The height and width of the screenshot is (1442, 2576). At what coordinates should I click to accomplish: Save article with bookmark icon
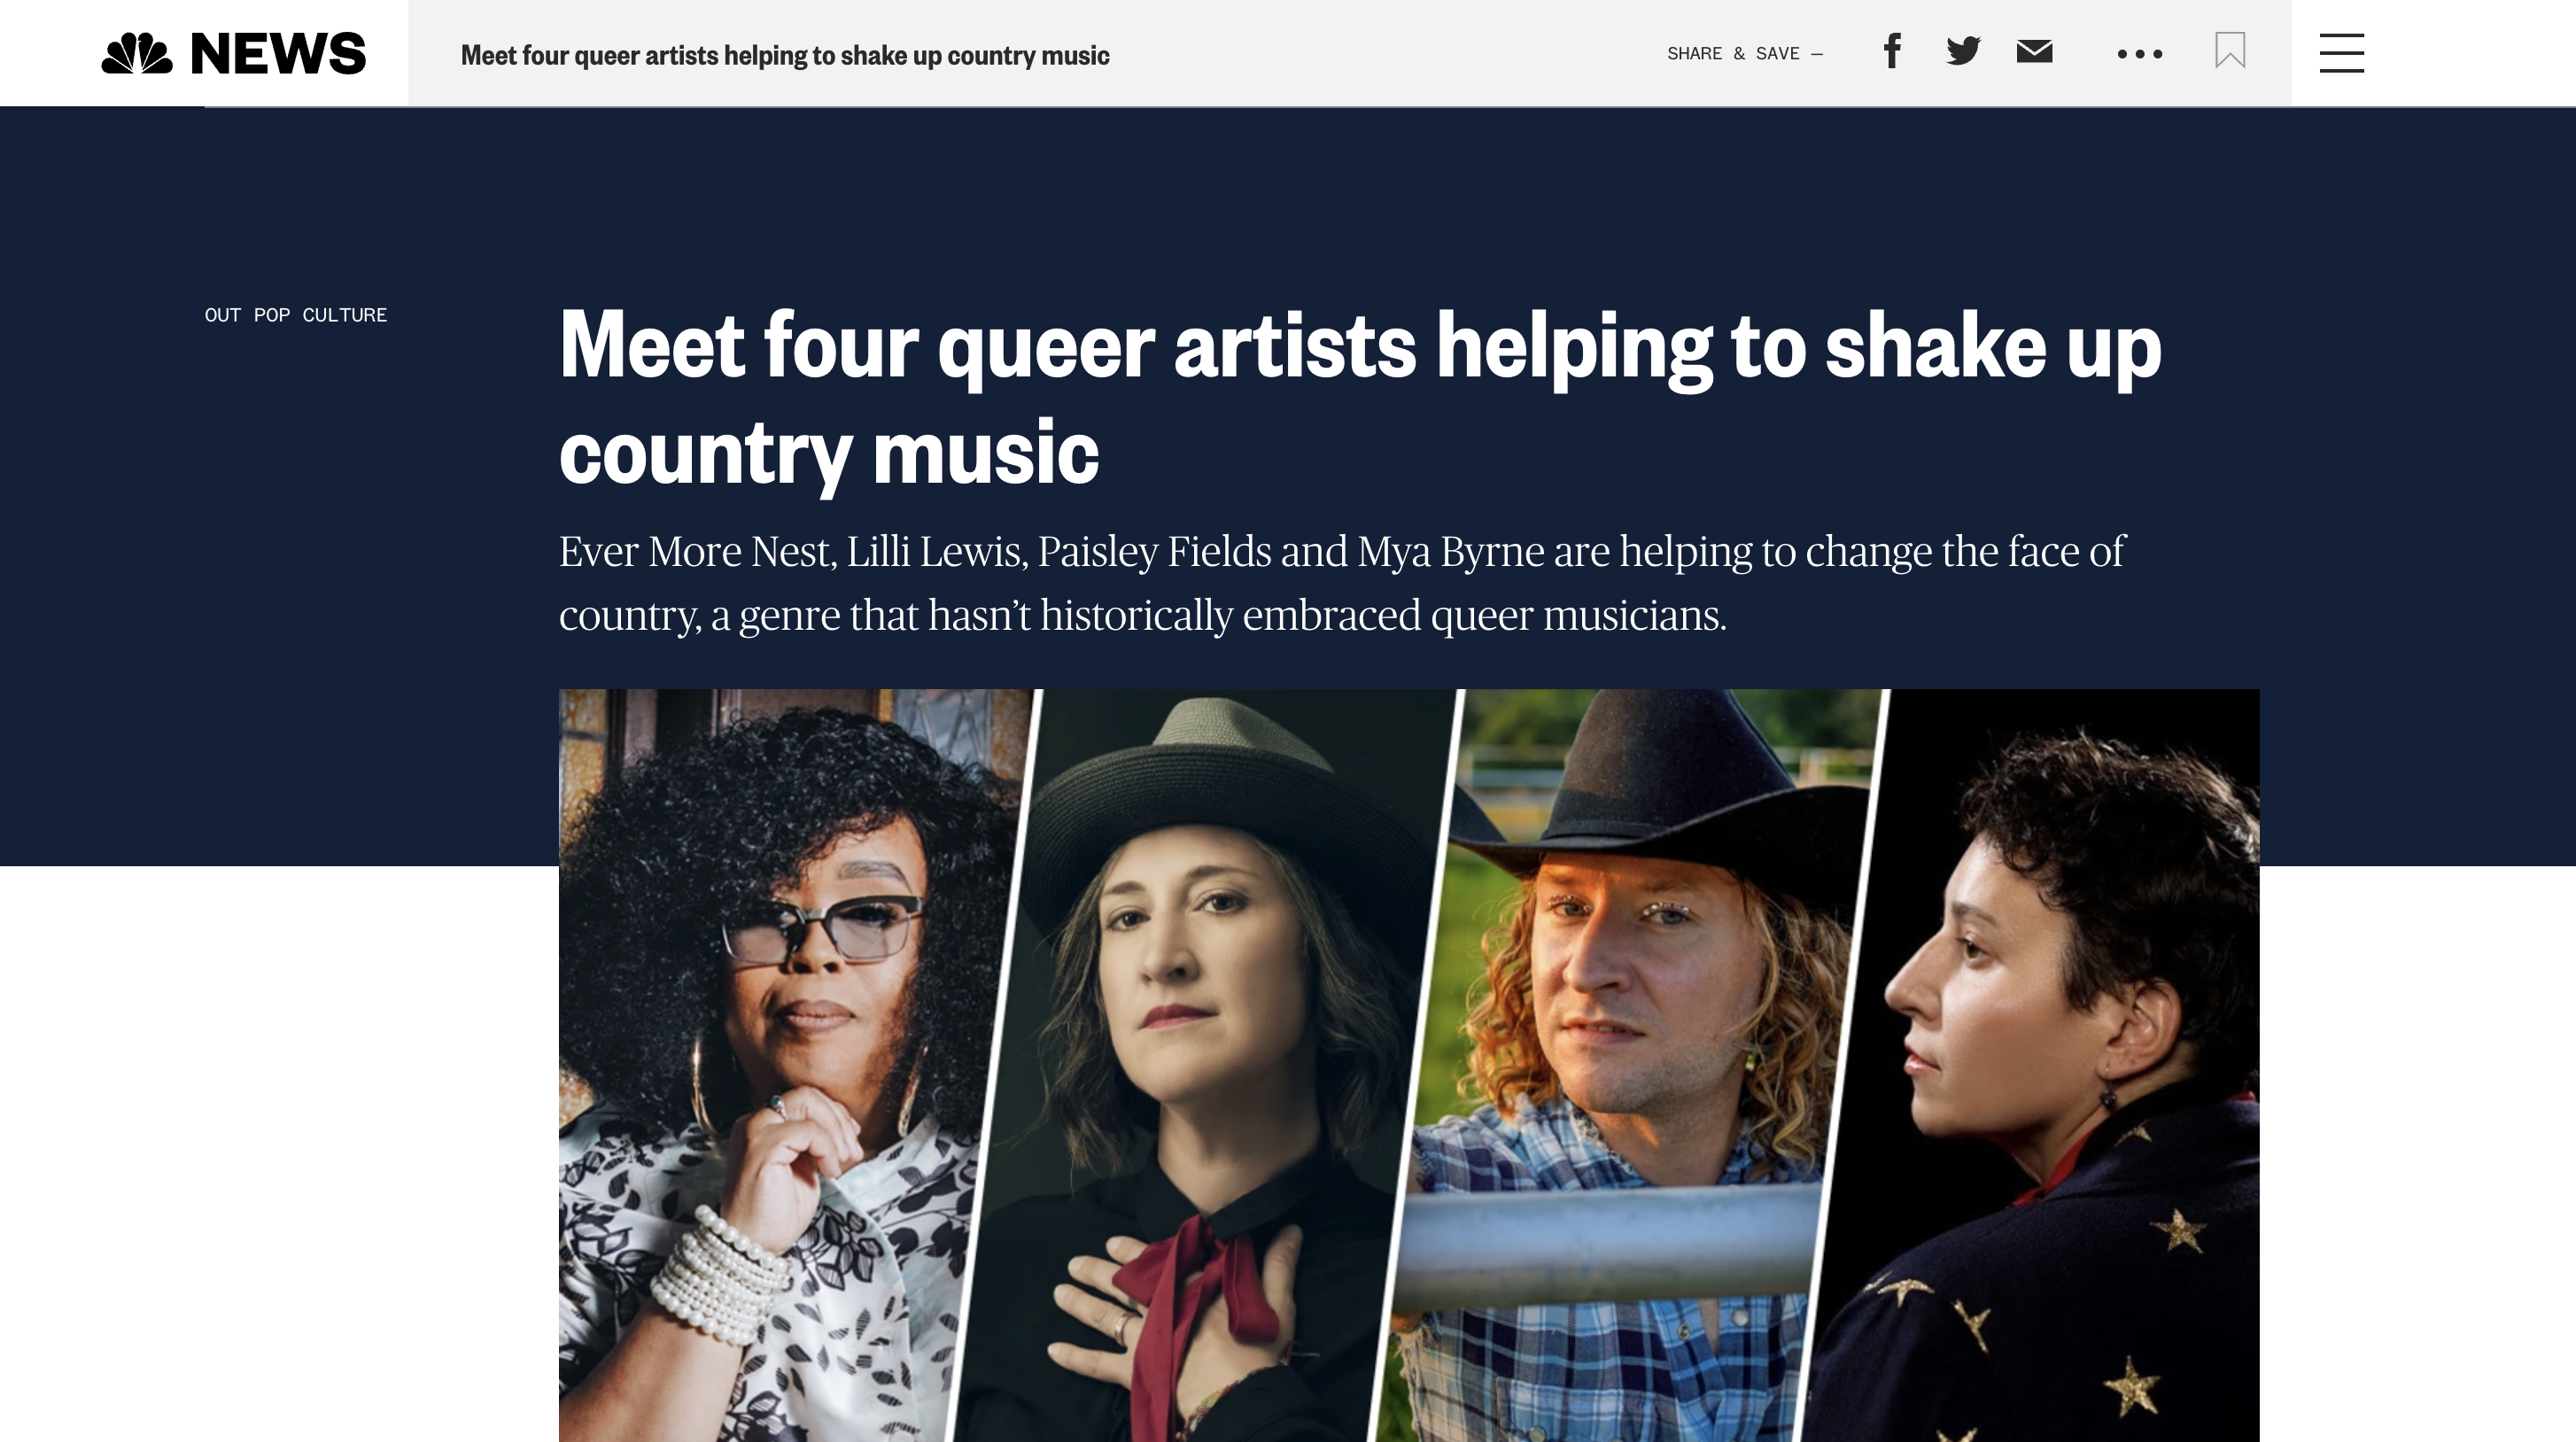pyautogui.click(x=2230, y=50)
